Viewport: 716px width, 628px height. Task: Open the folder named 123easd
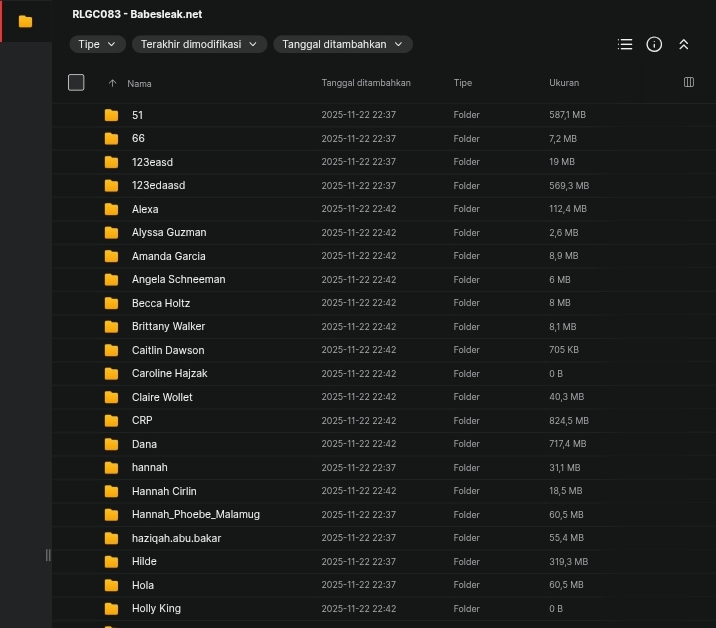[152, 162]
